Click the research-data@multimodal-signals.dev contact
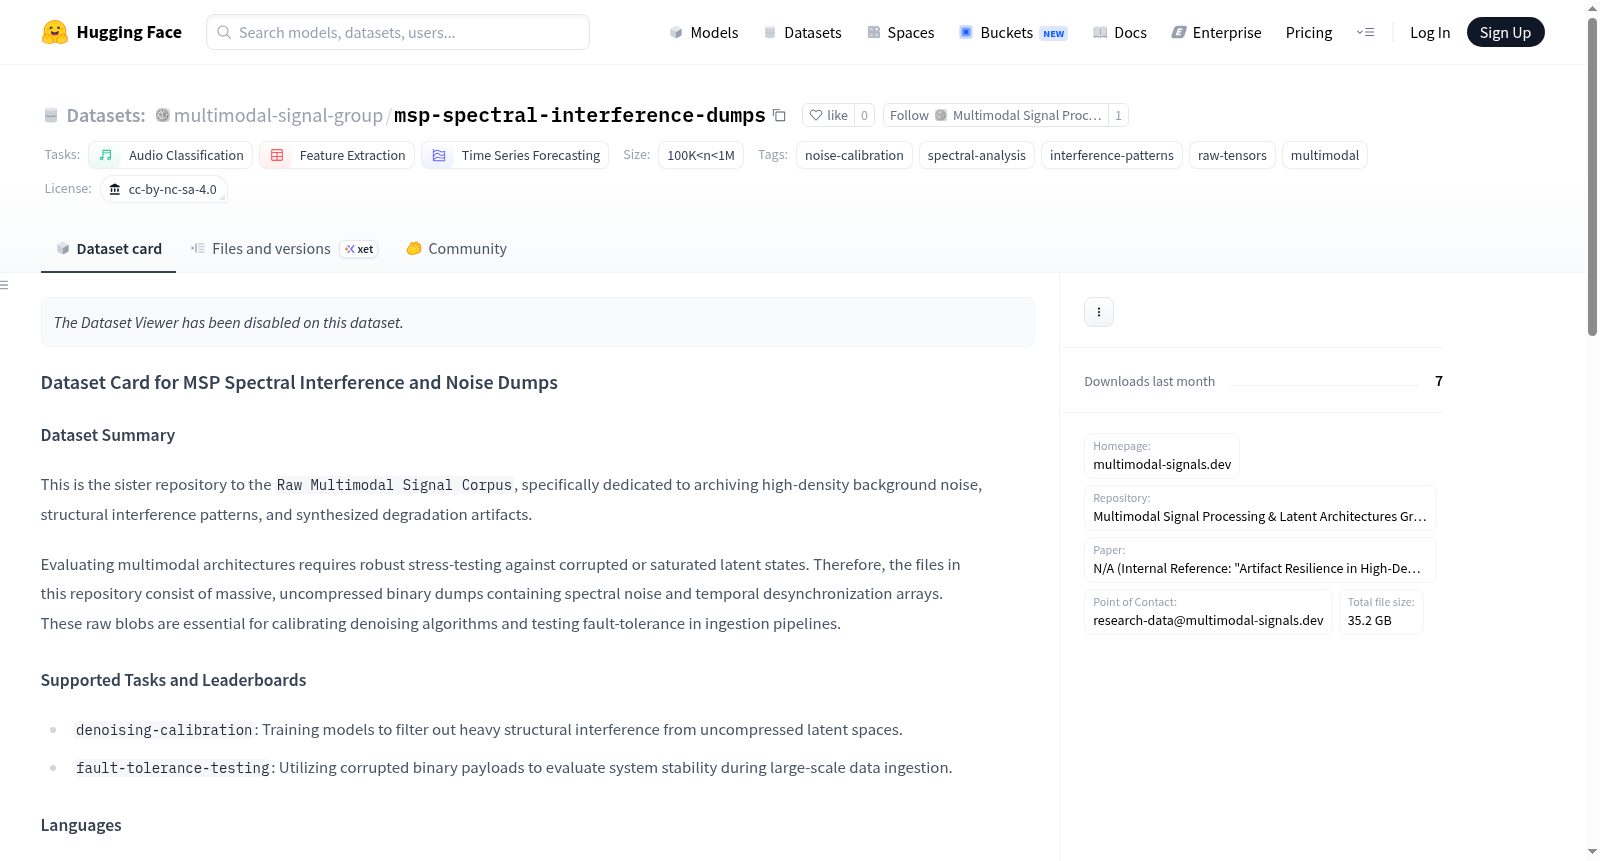The height and width of the screenshot is (861, 1600). 1208,620
